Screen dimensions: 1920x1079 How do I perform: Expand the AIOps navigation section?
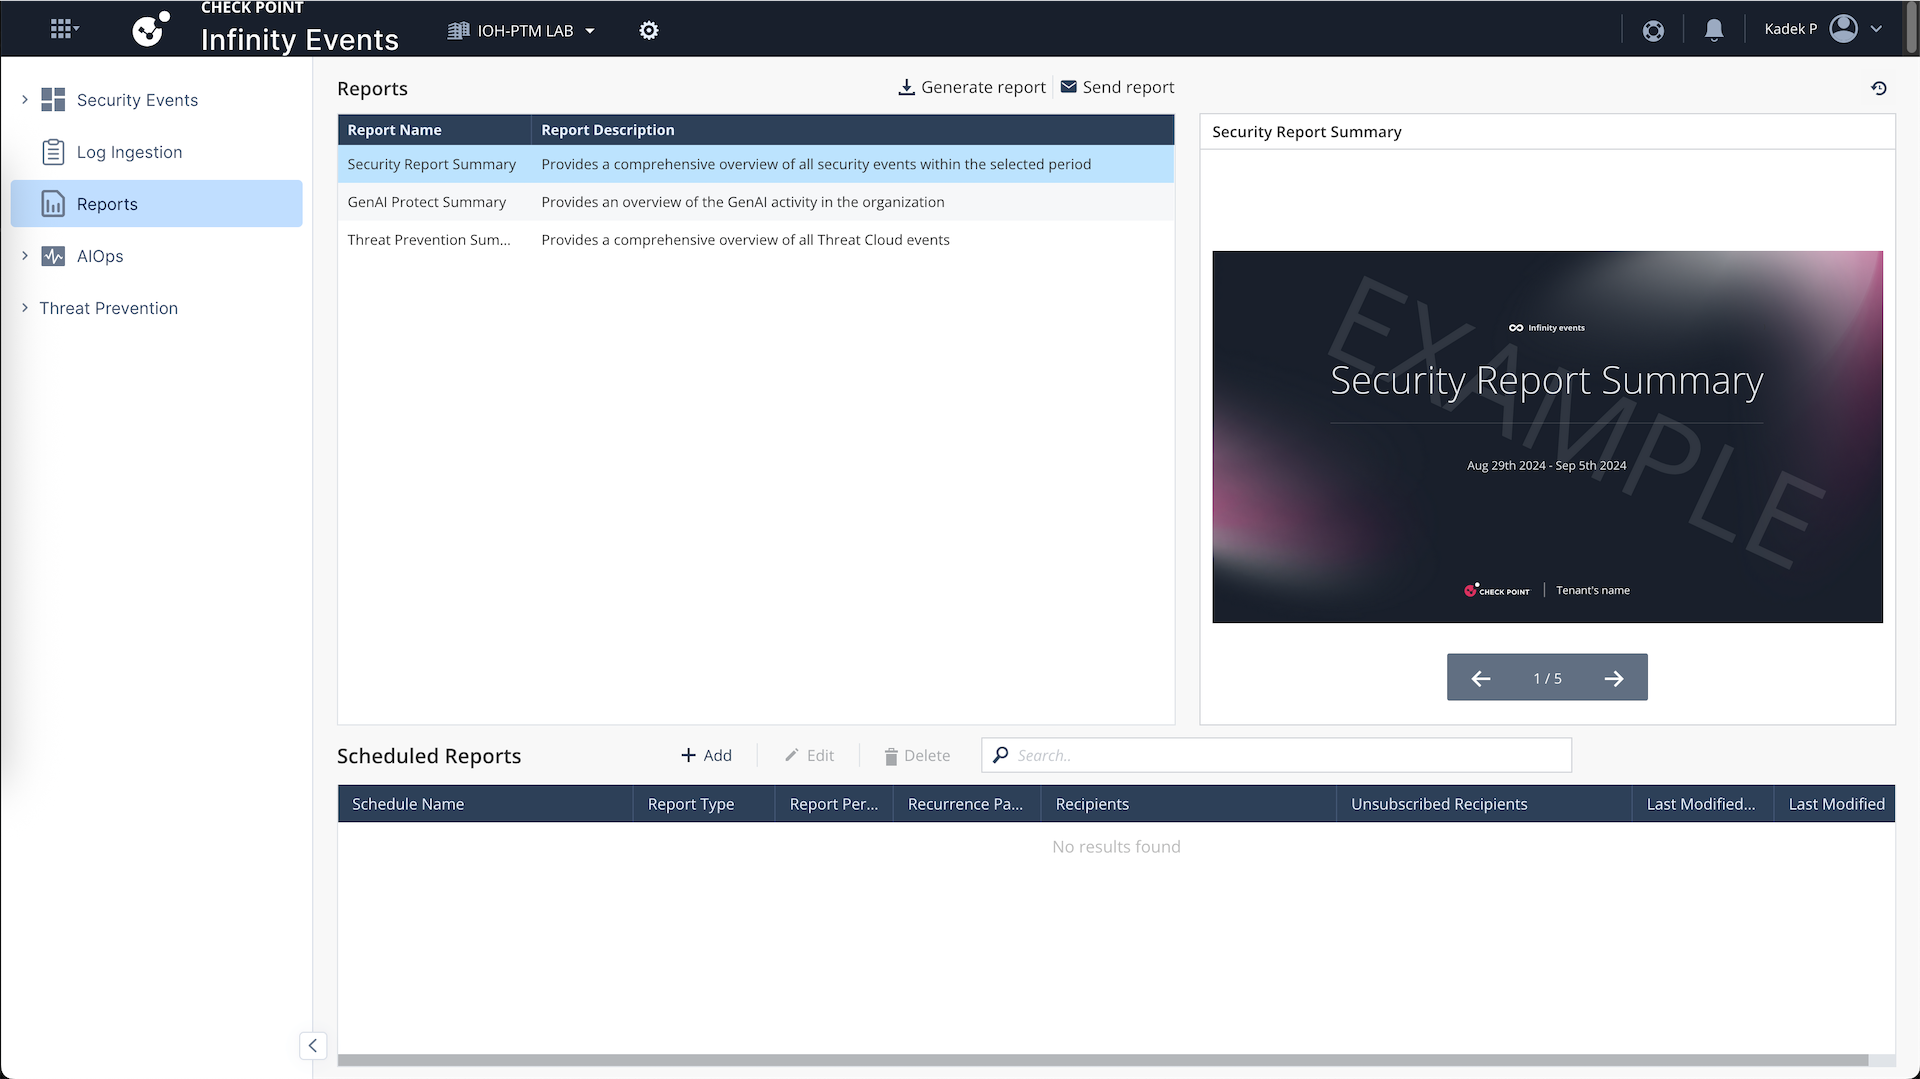click(x=25, y=256)
